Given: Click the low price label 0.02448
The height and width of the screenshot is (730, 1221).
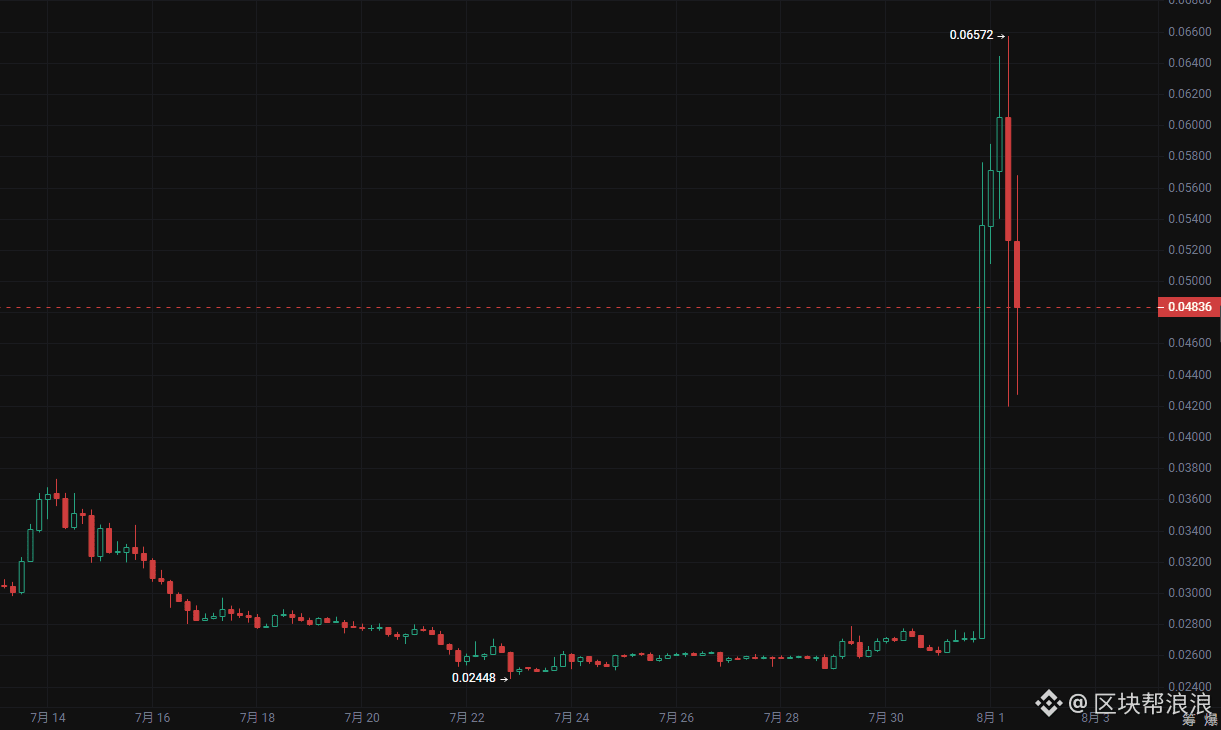Looking at the screenshot, I should tap(474, 677).
